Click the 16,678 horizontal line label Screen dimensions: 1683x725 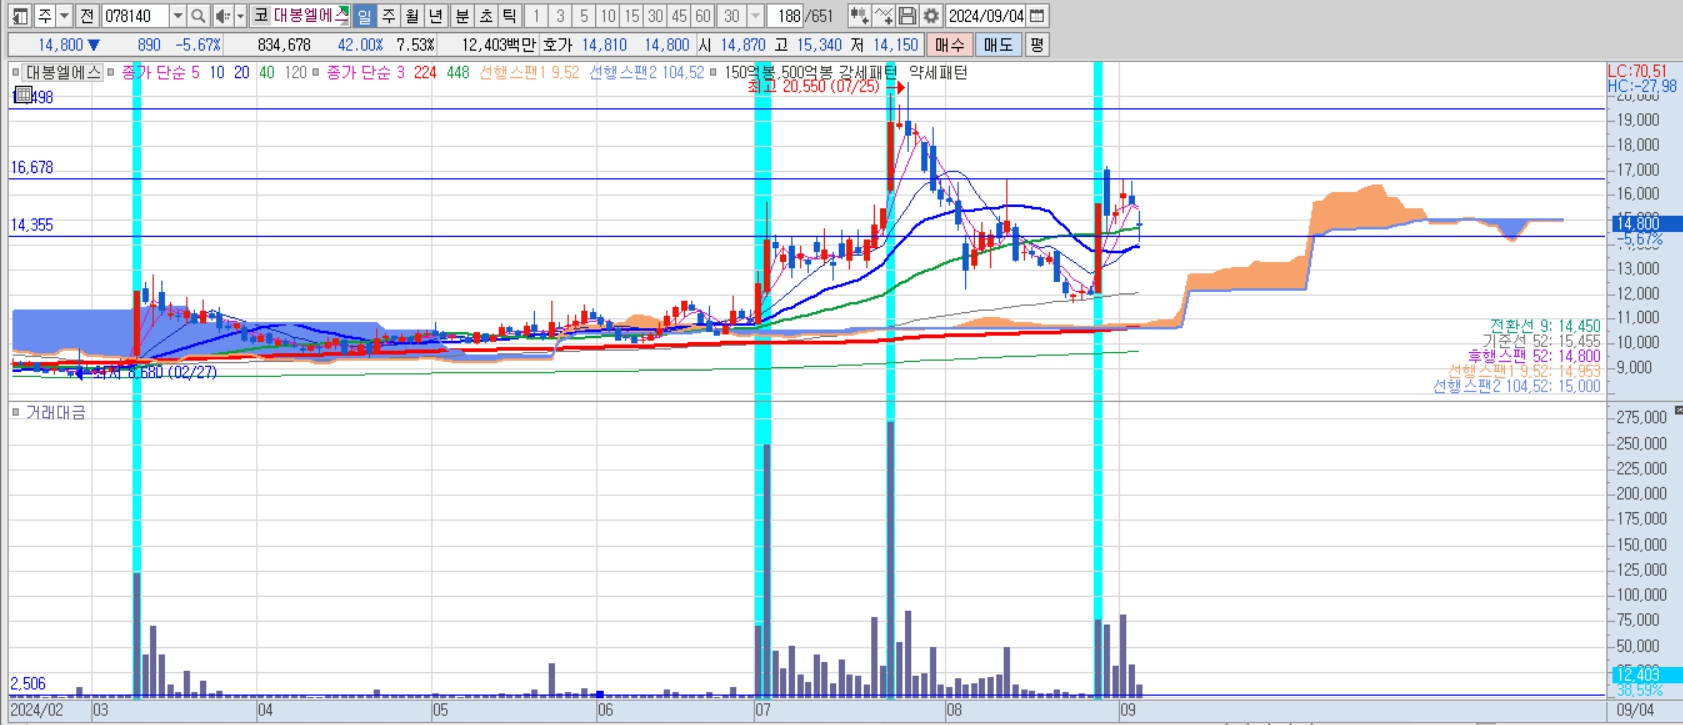pyautogui.click(x=32, y=167)
